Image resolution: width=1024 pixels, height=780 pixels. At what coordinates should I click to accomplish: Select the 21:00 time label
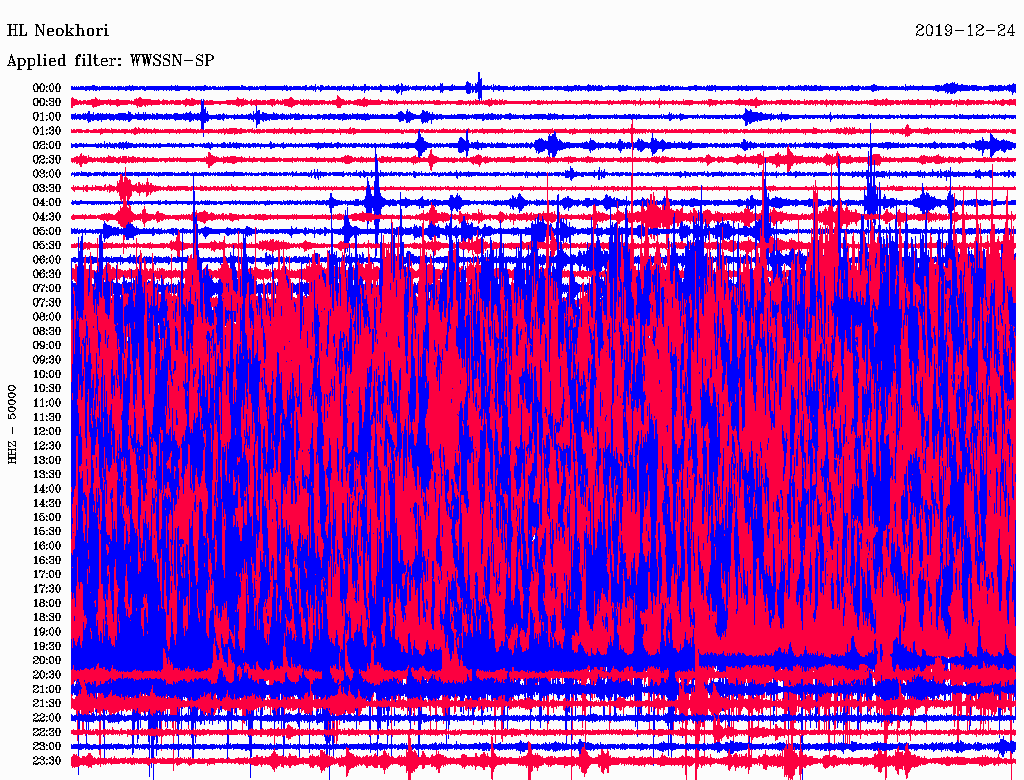tap(47, 689)
